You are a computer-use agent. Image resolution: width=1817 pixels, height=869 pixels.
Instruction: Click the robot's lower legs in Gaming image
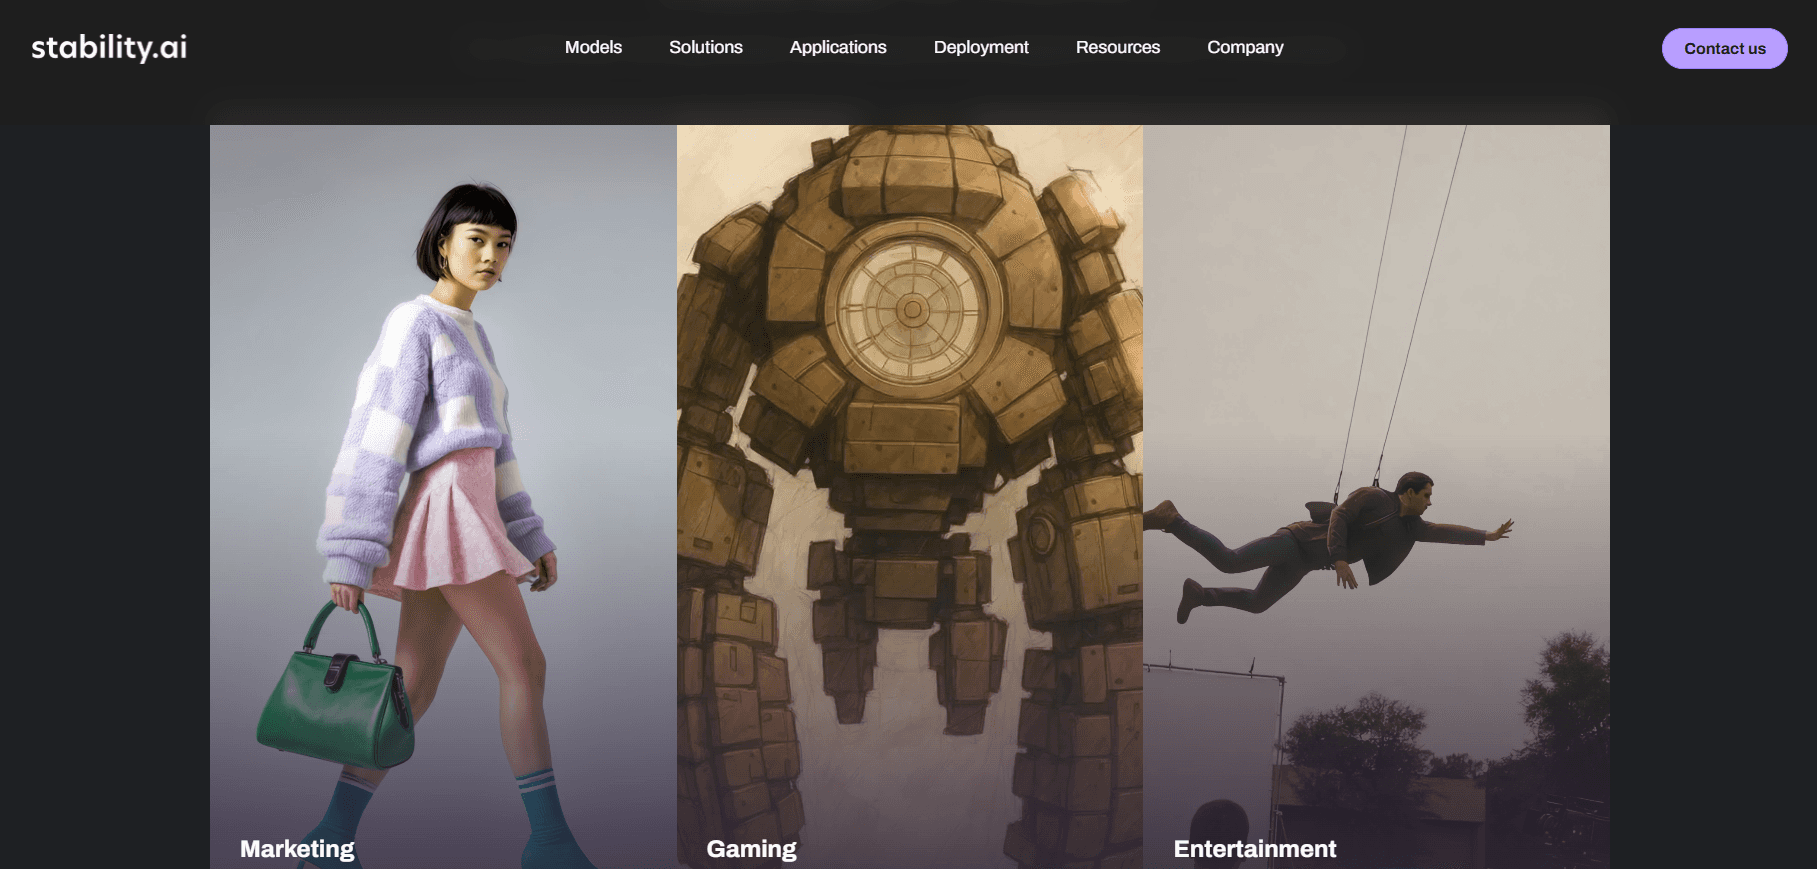coord(740,720)
